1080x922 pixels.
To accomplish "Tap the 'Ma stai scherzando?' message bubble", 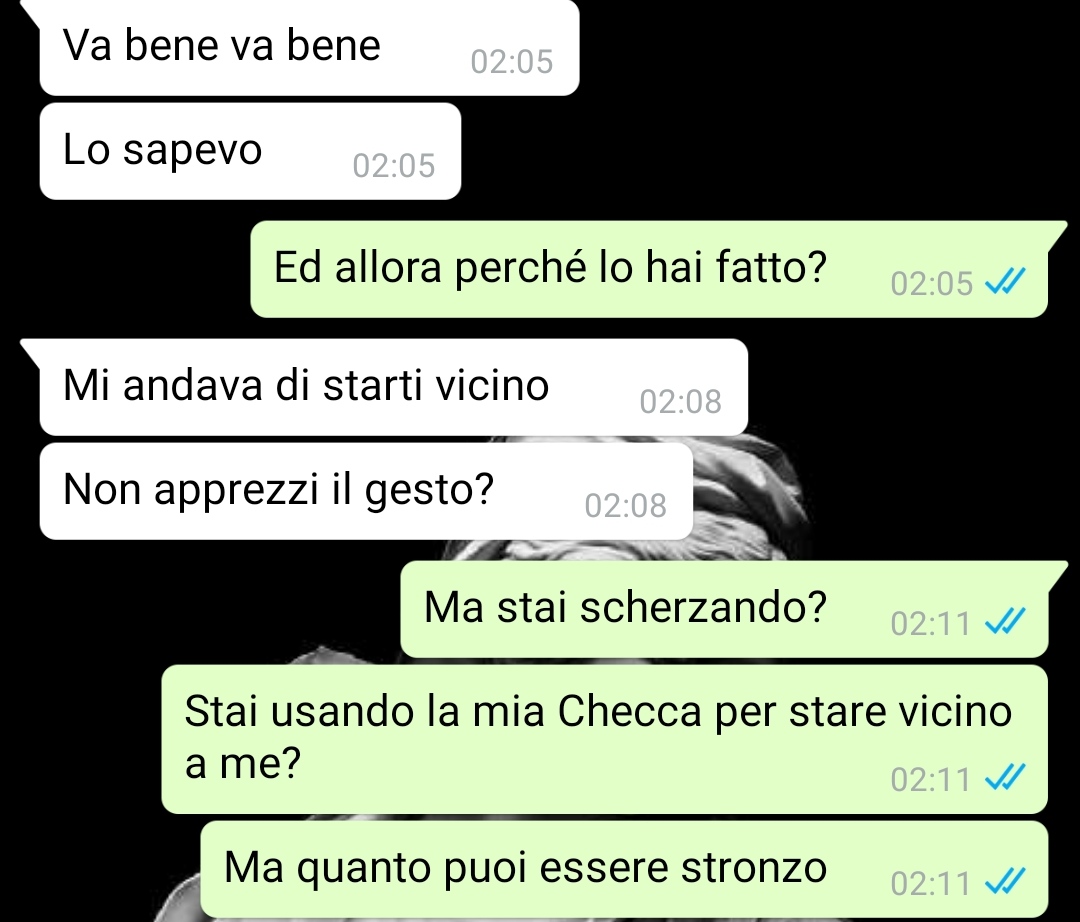I will 724,609.
